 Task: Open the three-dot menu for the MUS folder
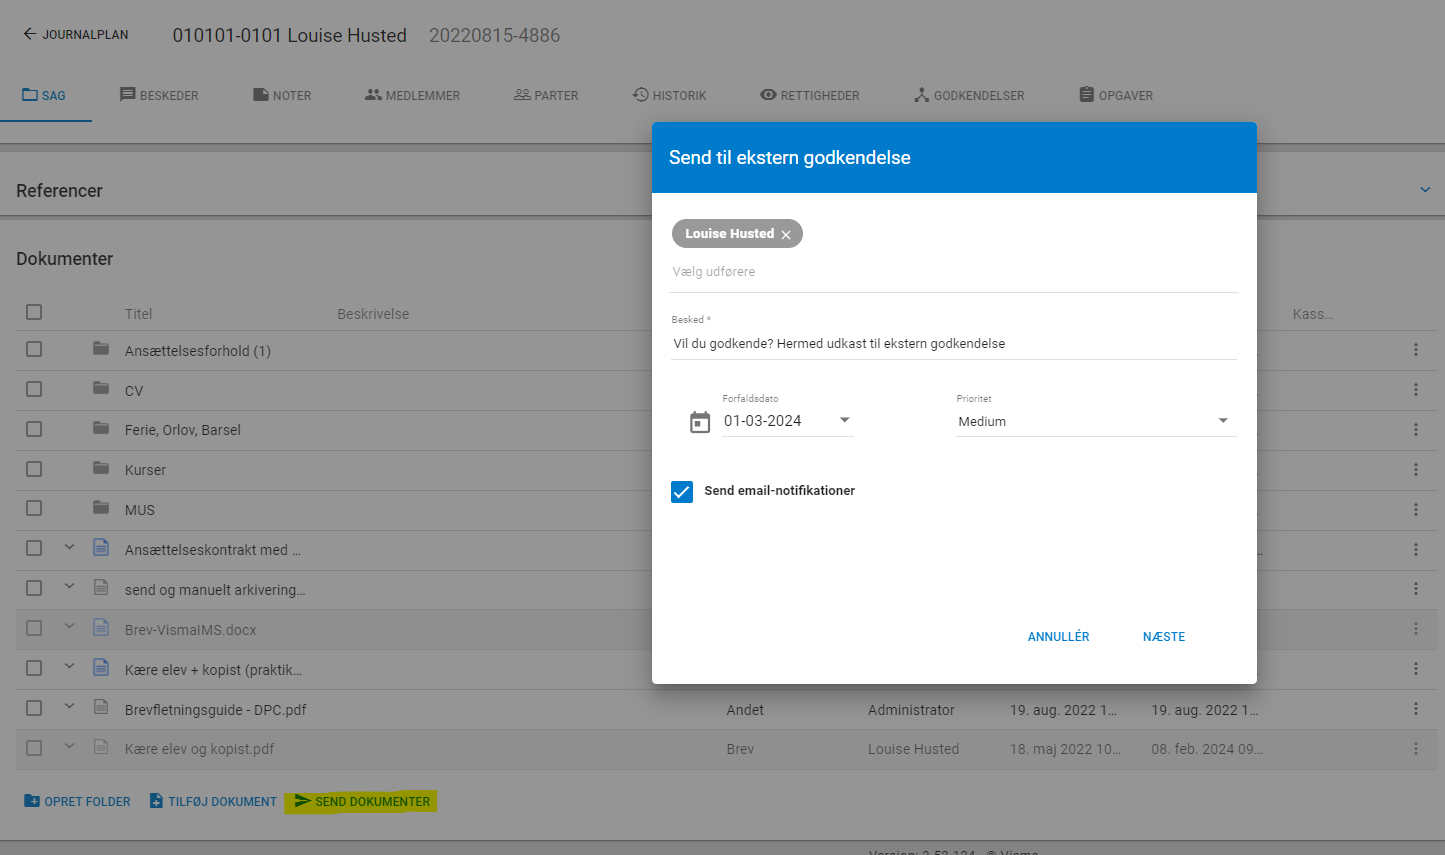1416,509
